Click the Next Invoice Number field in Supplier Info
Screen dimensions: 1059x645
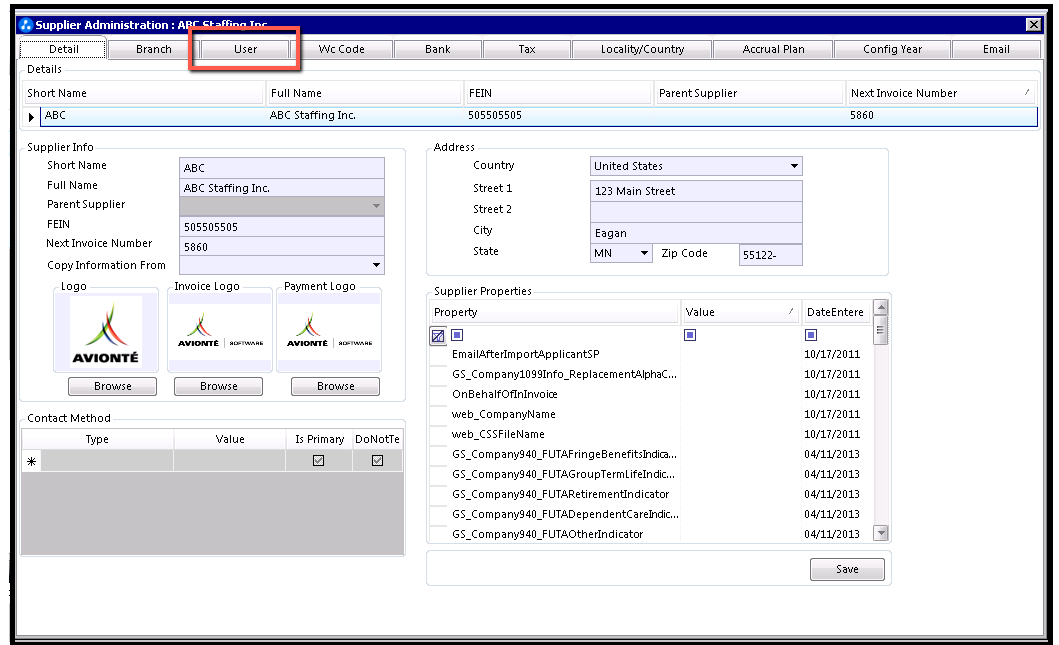(x=282, y=247)
